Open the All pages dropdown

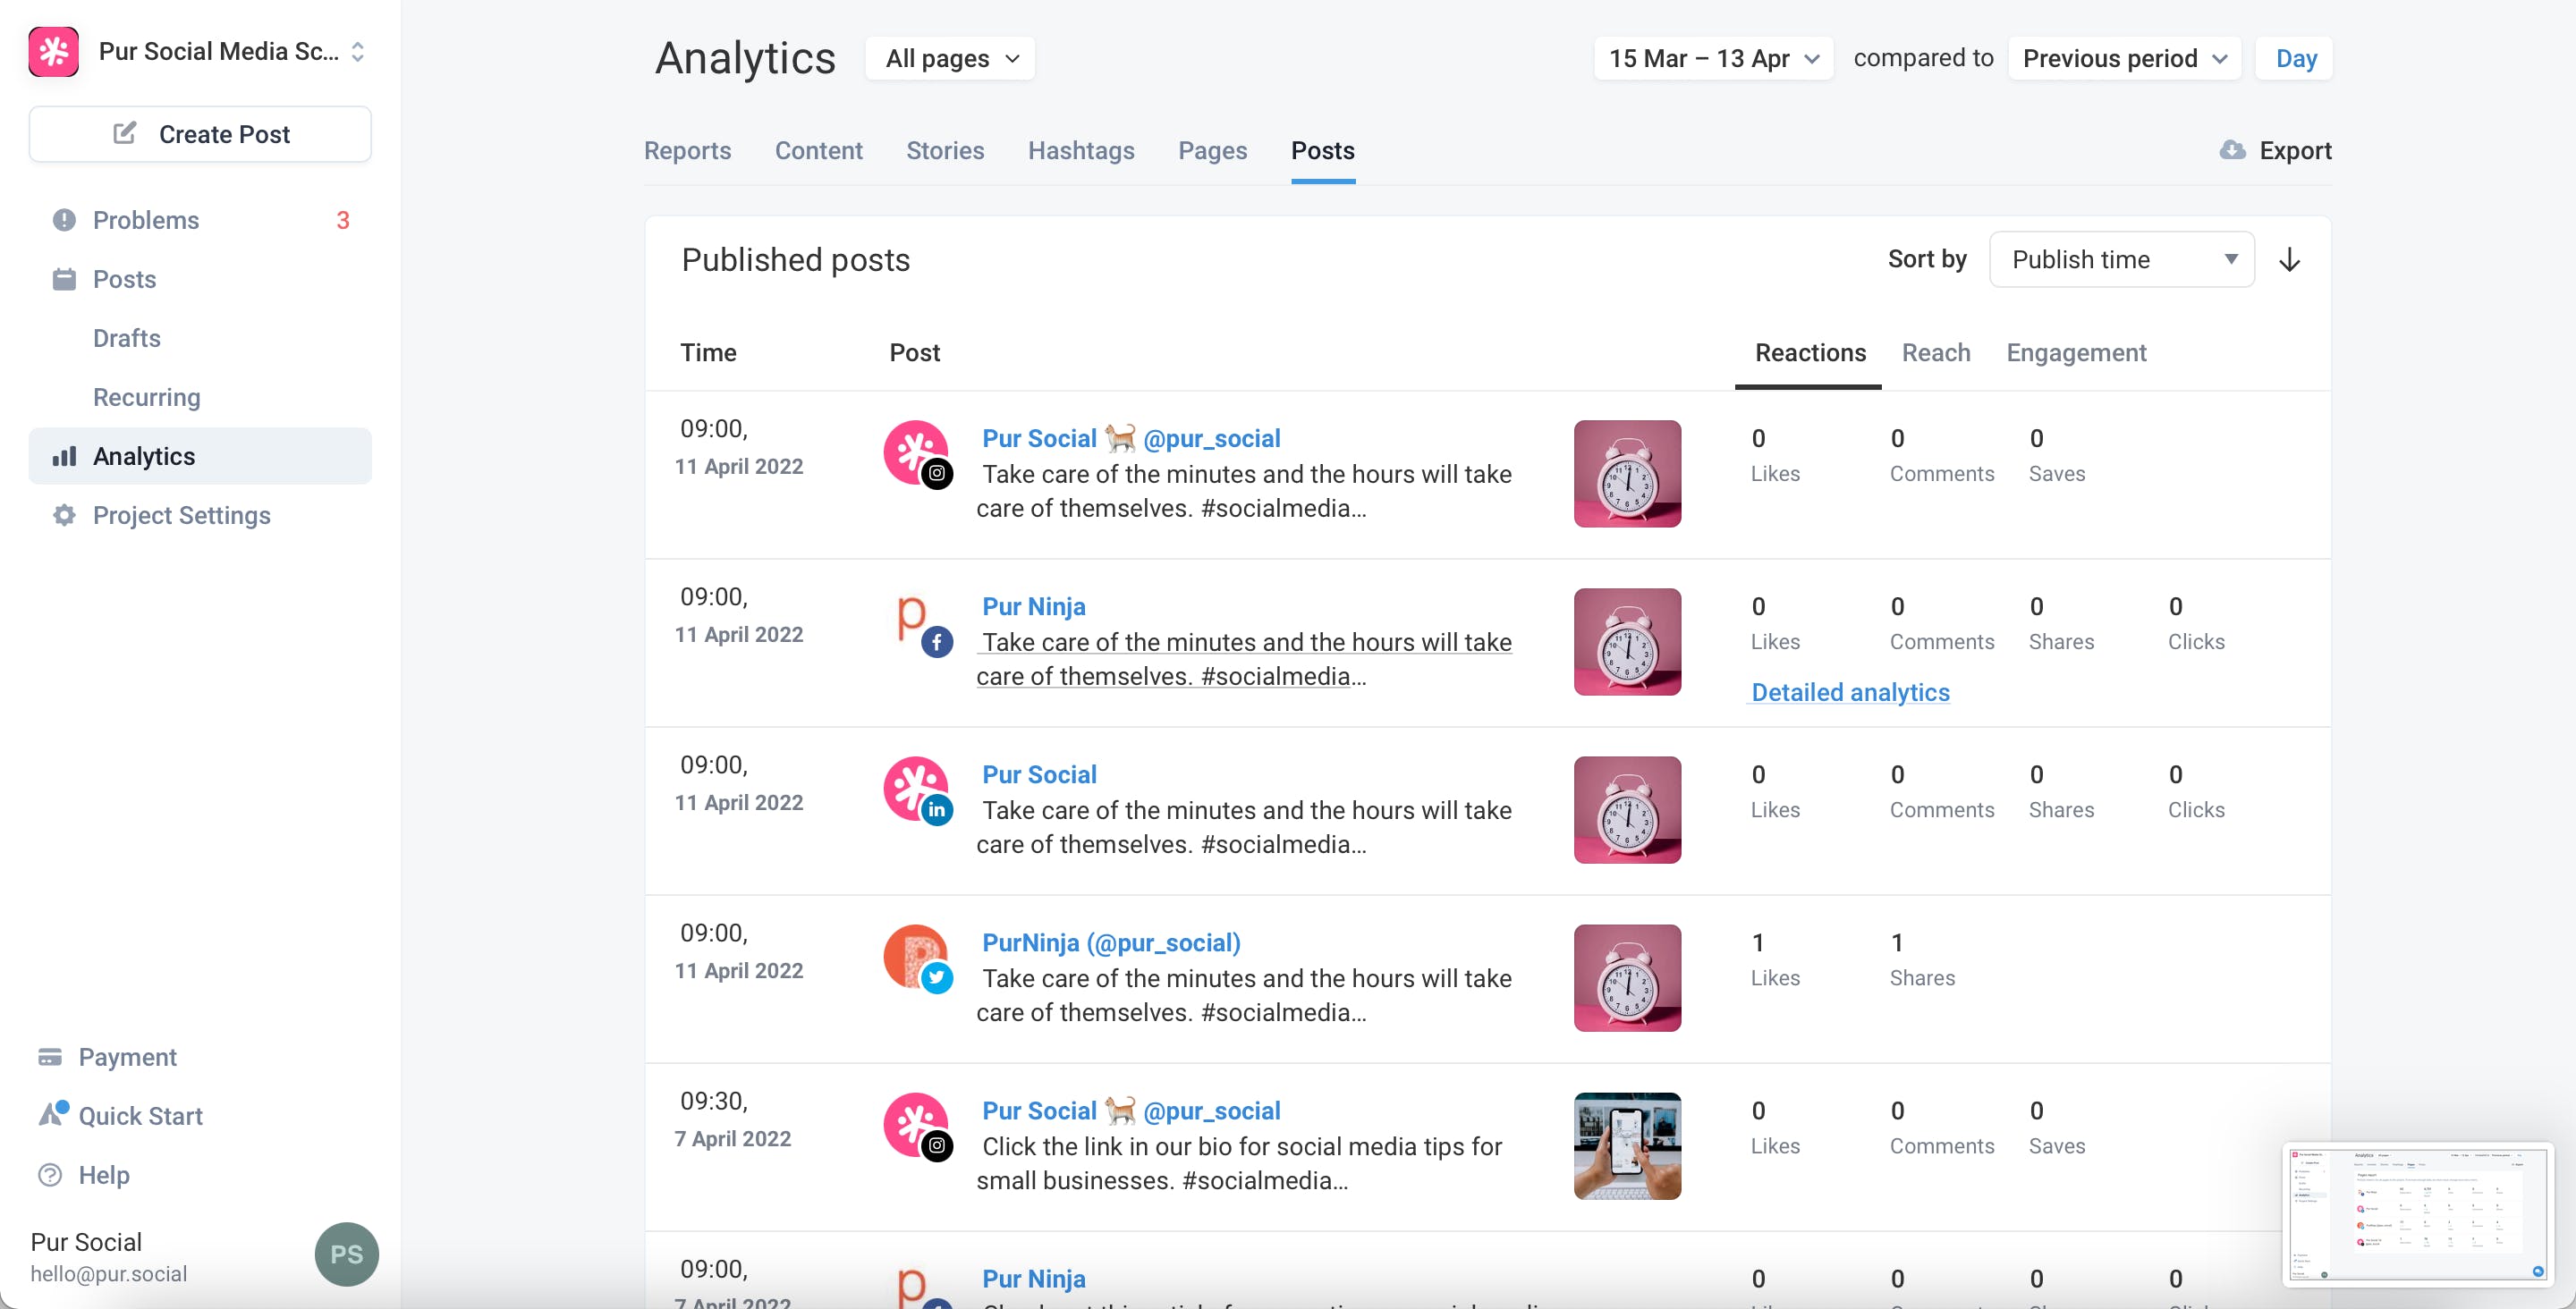tap(950, 58)
